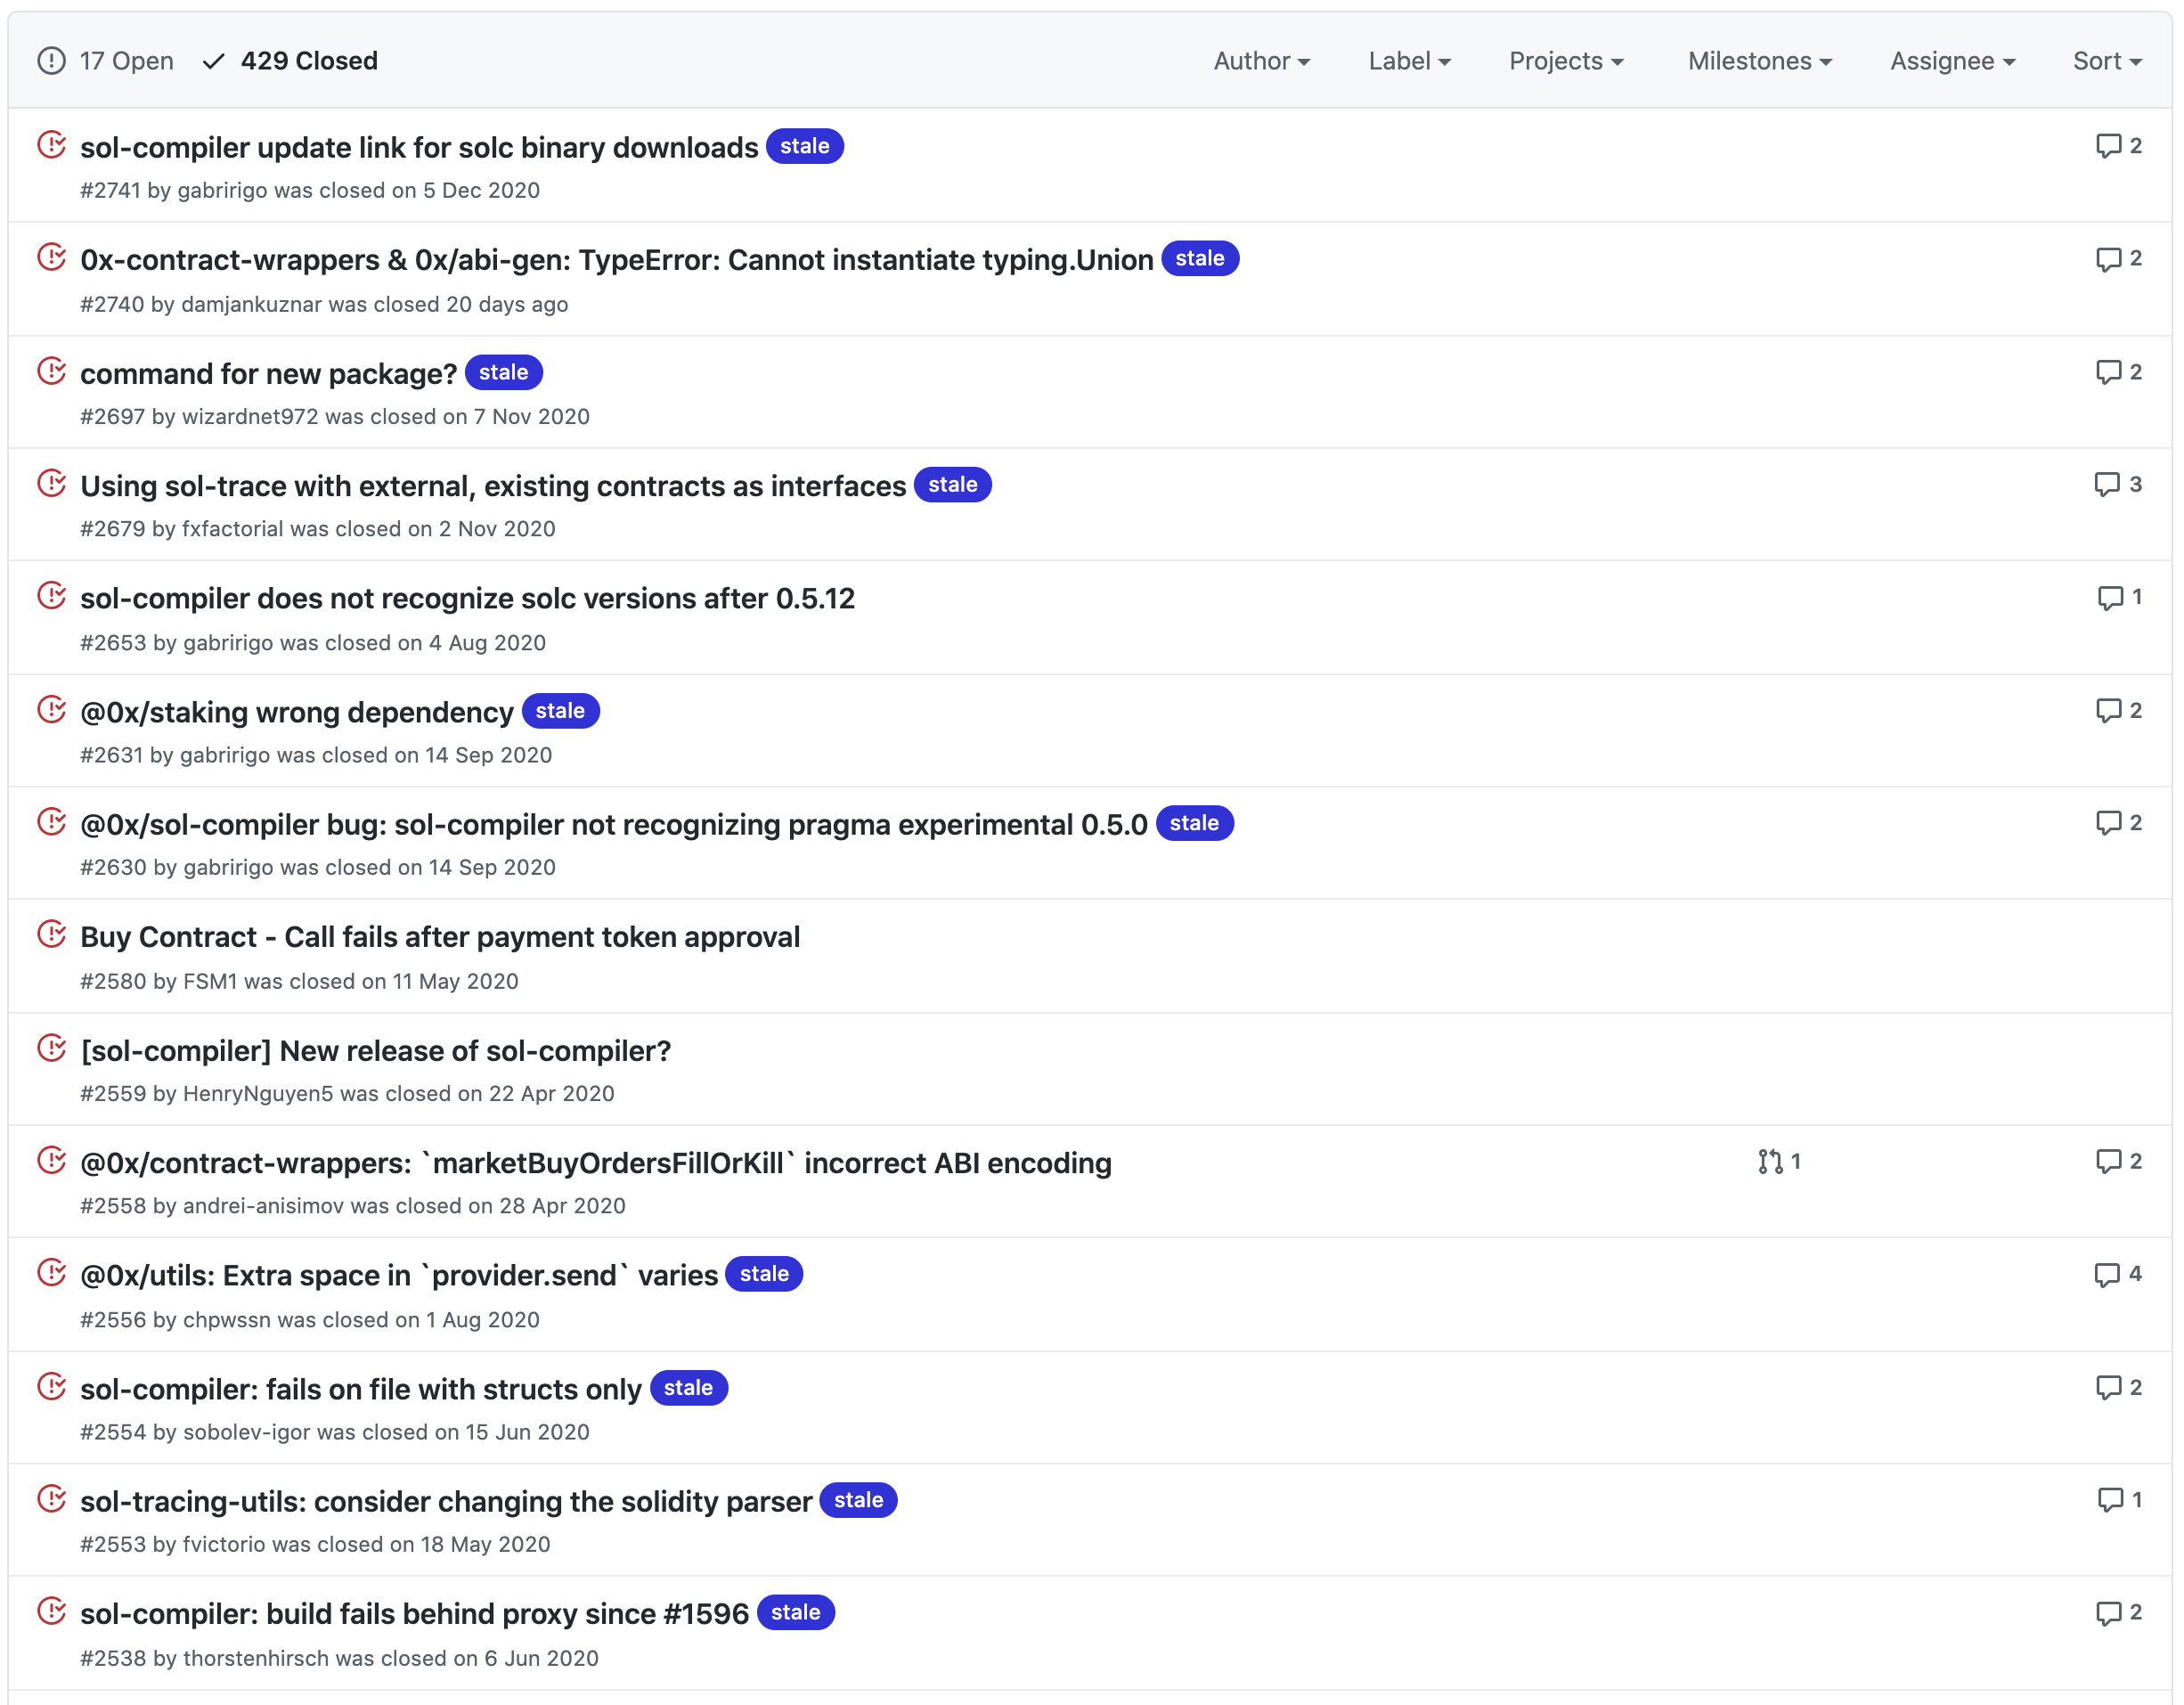This screenshot has width=2184, height=1705.
Task: Click author gabririgo on issue #2653
Action: [x=228, y=643]
